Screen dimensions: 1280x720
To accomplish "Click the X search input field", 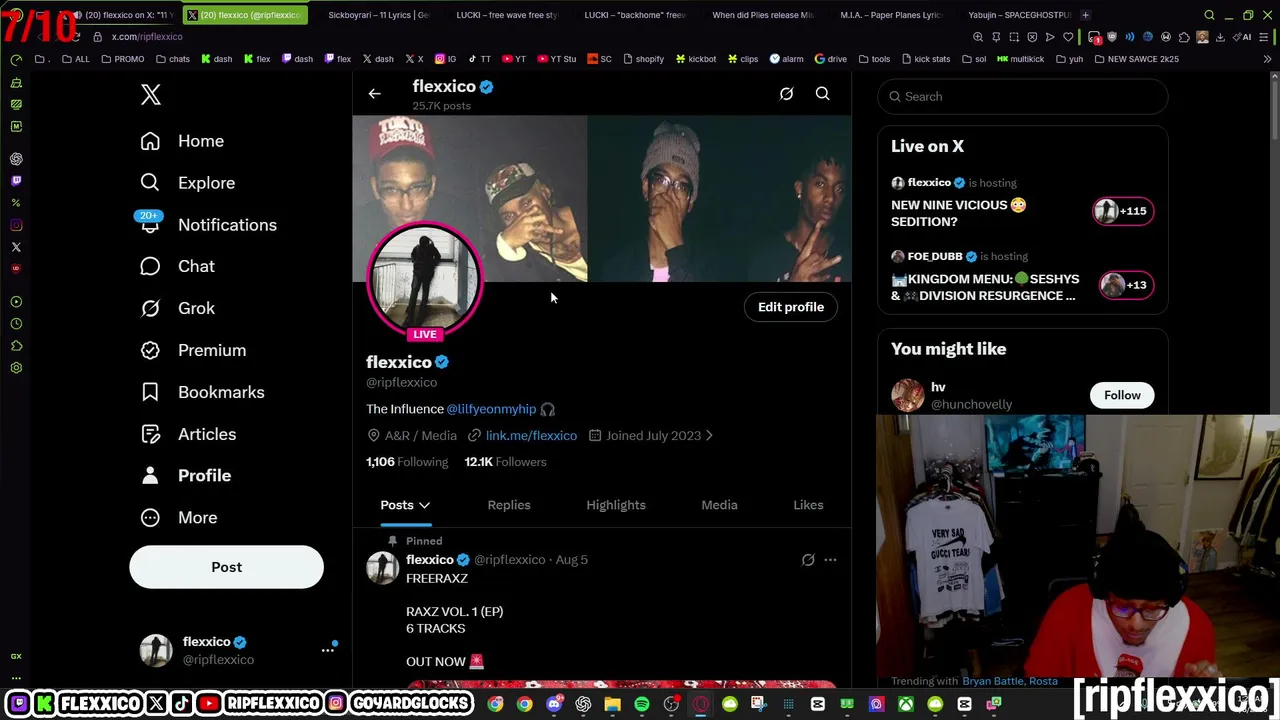I will pos(1022,96).
